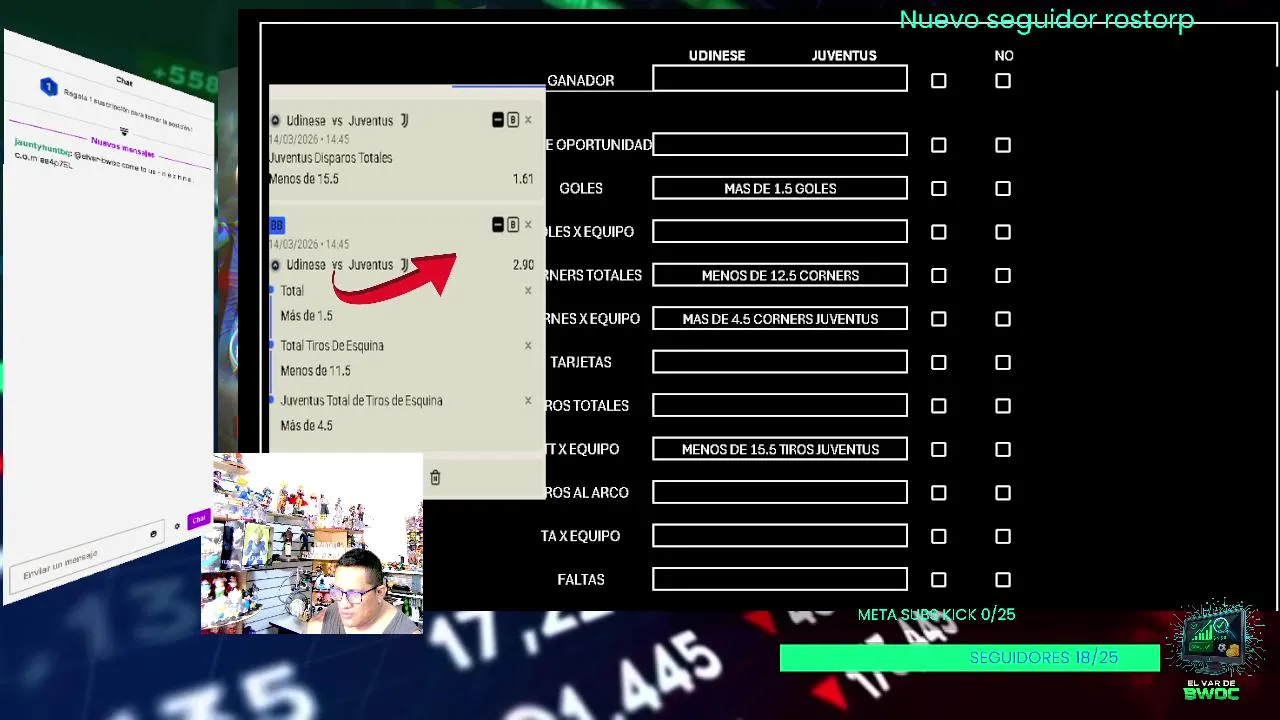
Task: Tick the NO checkbox in TARJETAS row
Action: click(x=1003, y=363)
